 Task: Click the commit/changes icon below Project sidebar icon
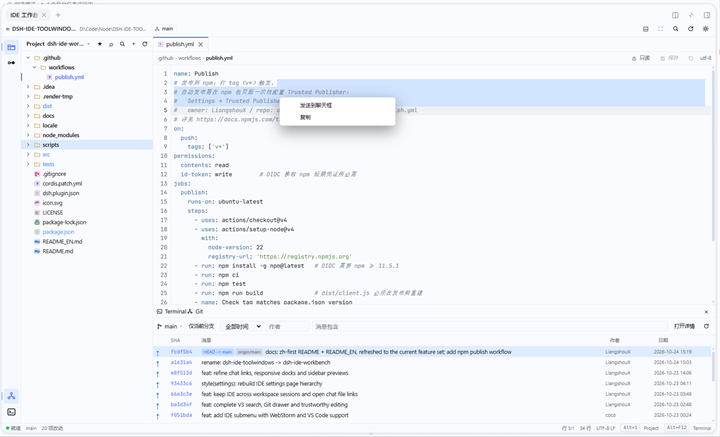click(11, 62)
